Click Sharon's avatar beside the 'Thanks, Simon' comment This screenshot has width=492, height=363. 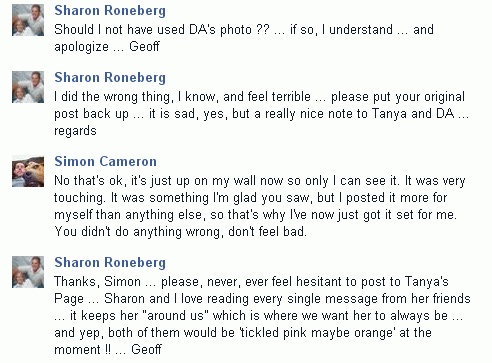coord(28,272)
